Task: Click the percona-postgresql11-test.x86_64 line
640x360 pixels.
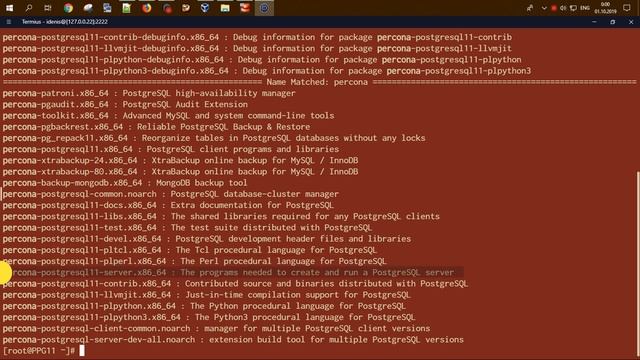Action: click(187, 228)
